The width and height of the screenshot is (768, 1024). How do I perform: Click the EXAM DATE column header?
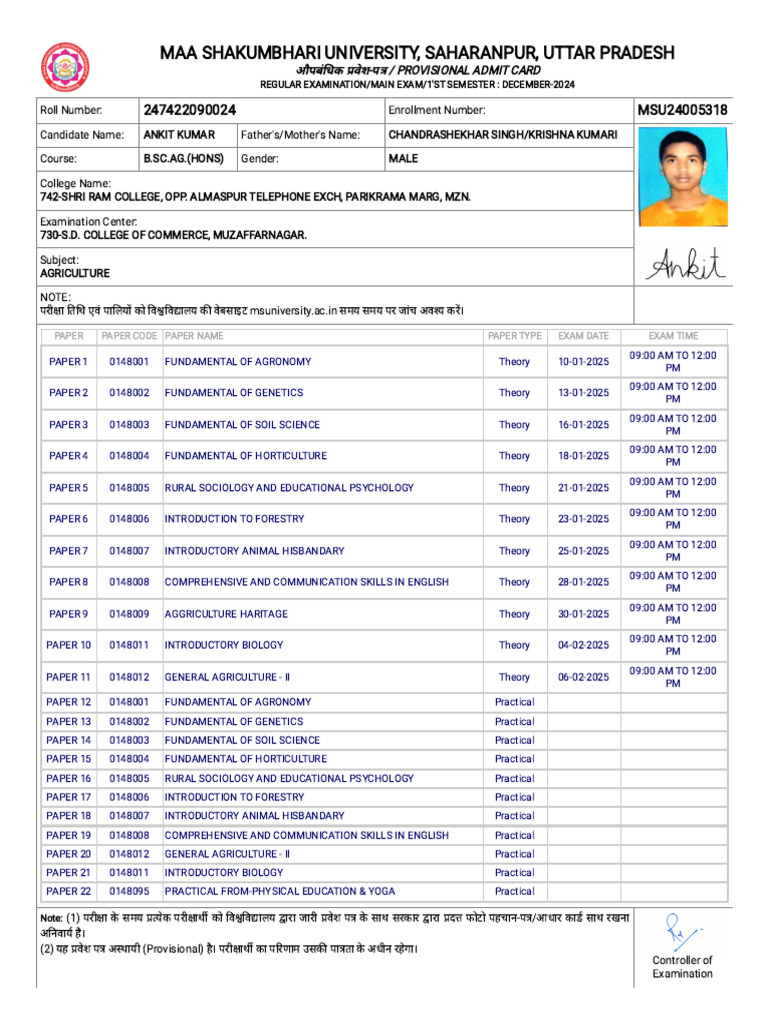click(x=583, y=336)
